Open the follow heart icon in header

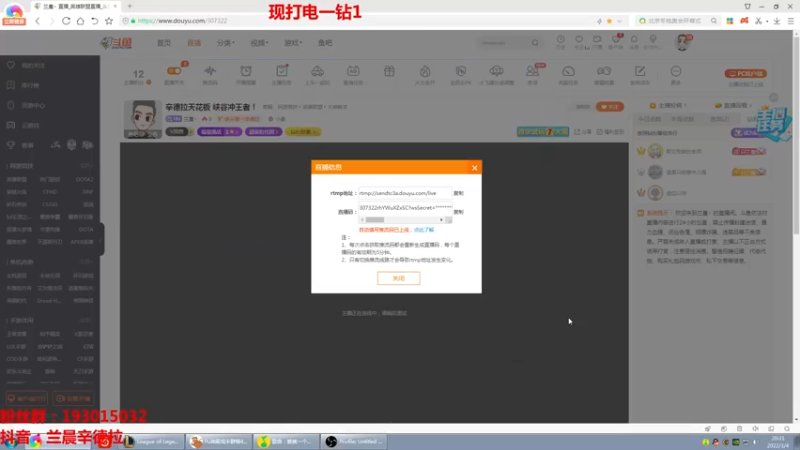click(x=579, y=42)
